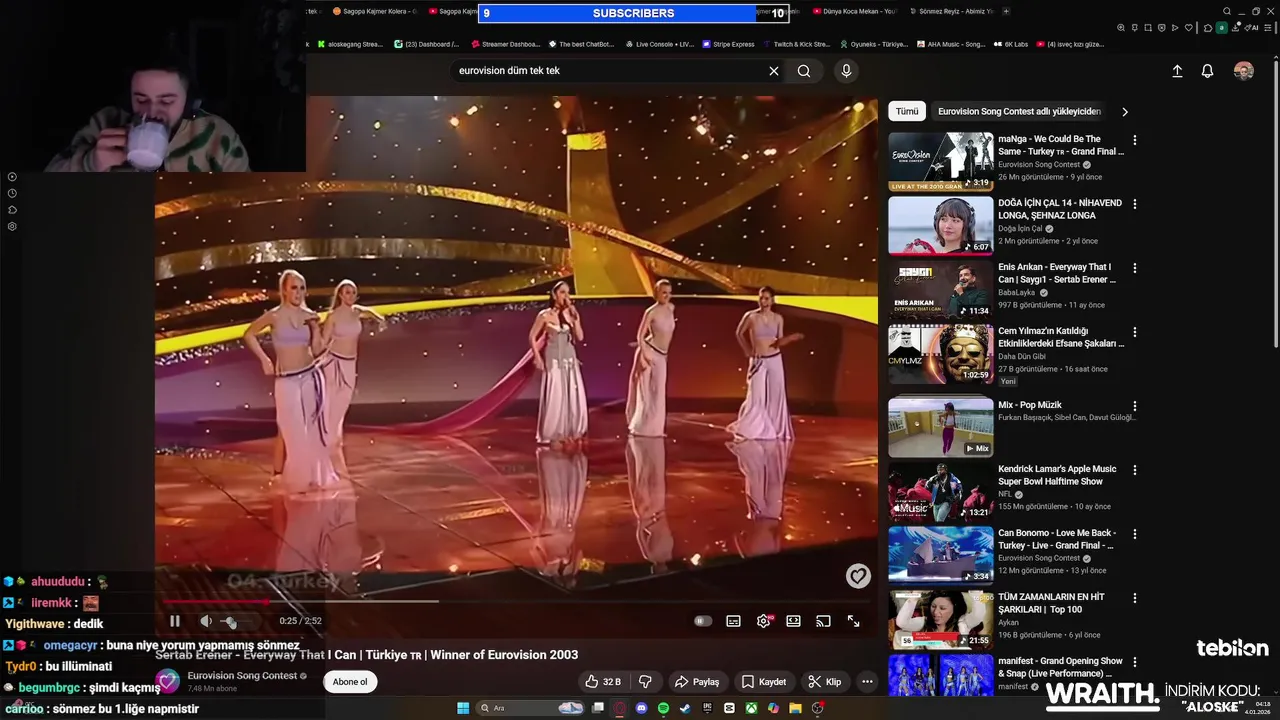This screenshot has width=1280, height=720.
Task: Toggle subtitles in the player
Action: click(733, 621)
